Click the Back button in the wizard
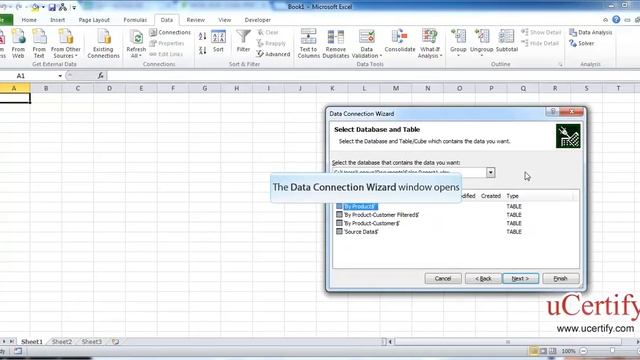Screen dimensions: 640x360 483,278
